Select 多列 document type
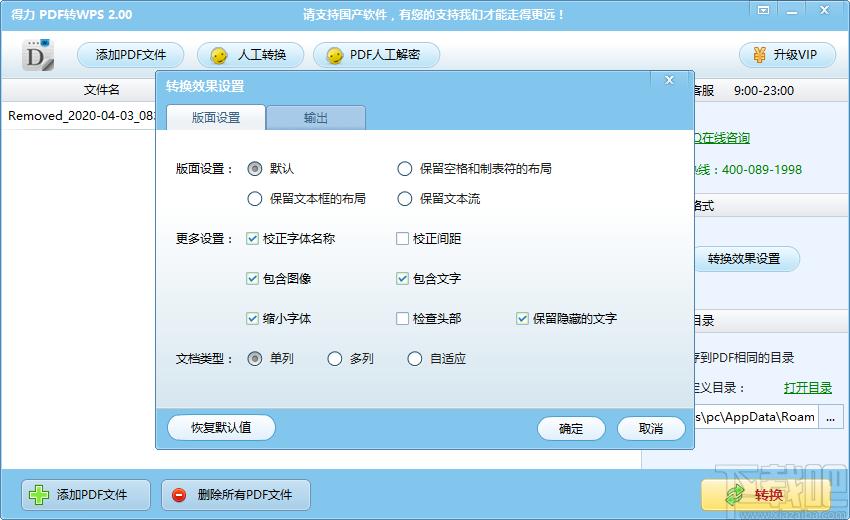The image size is (850, 520). click(334, 358)
